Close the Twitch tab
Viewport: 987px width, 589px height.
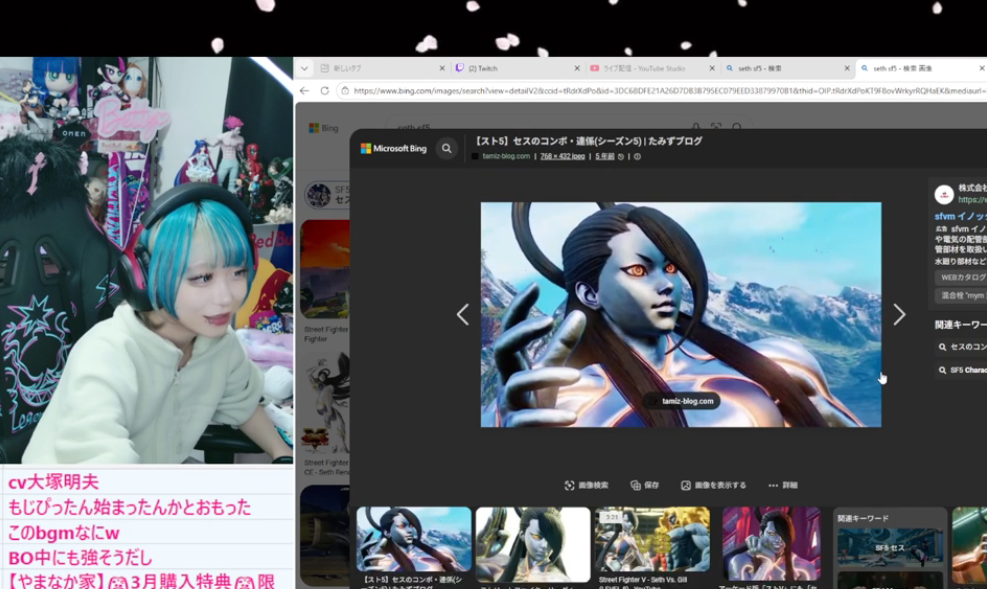577,68
